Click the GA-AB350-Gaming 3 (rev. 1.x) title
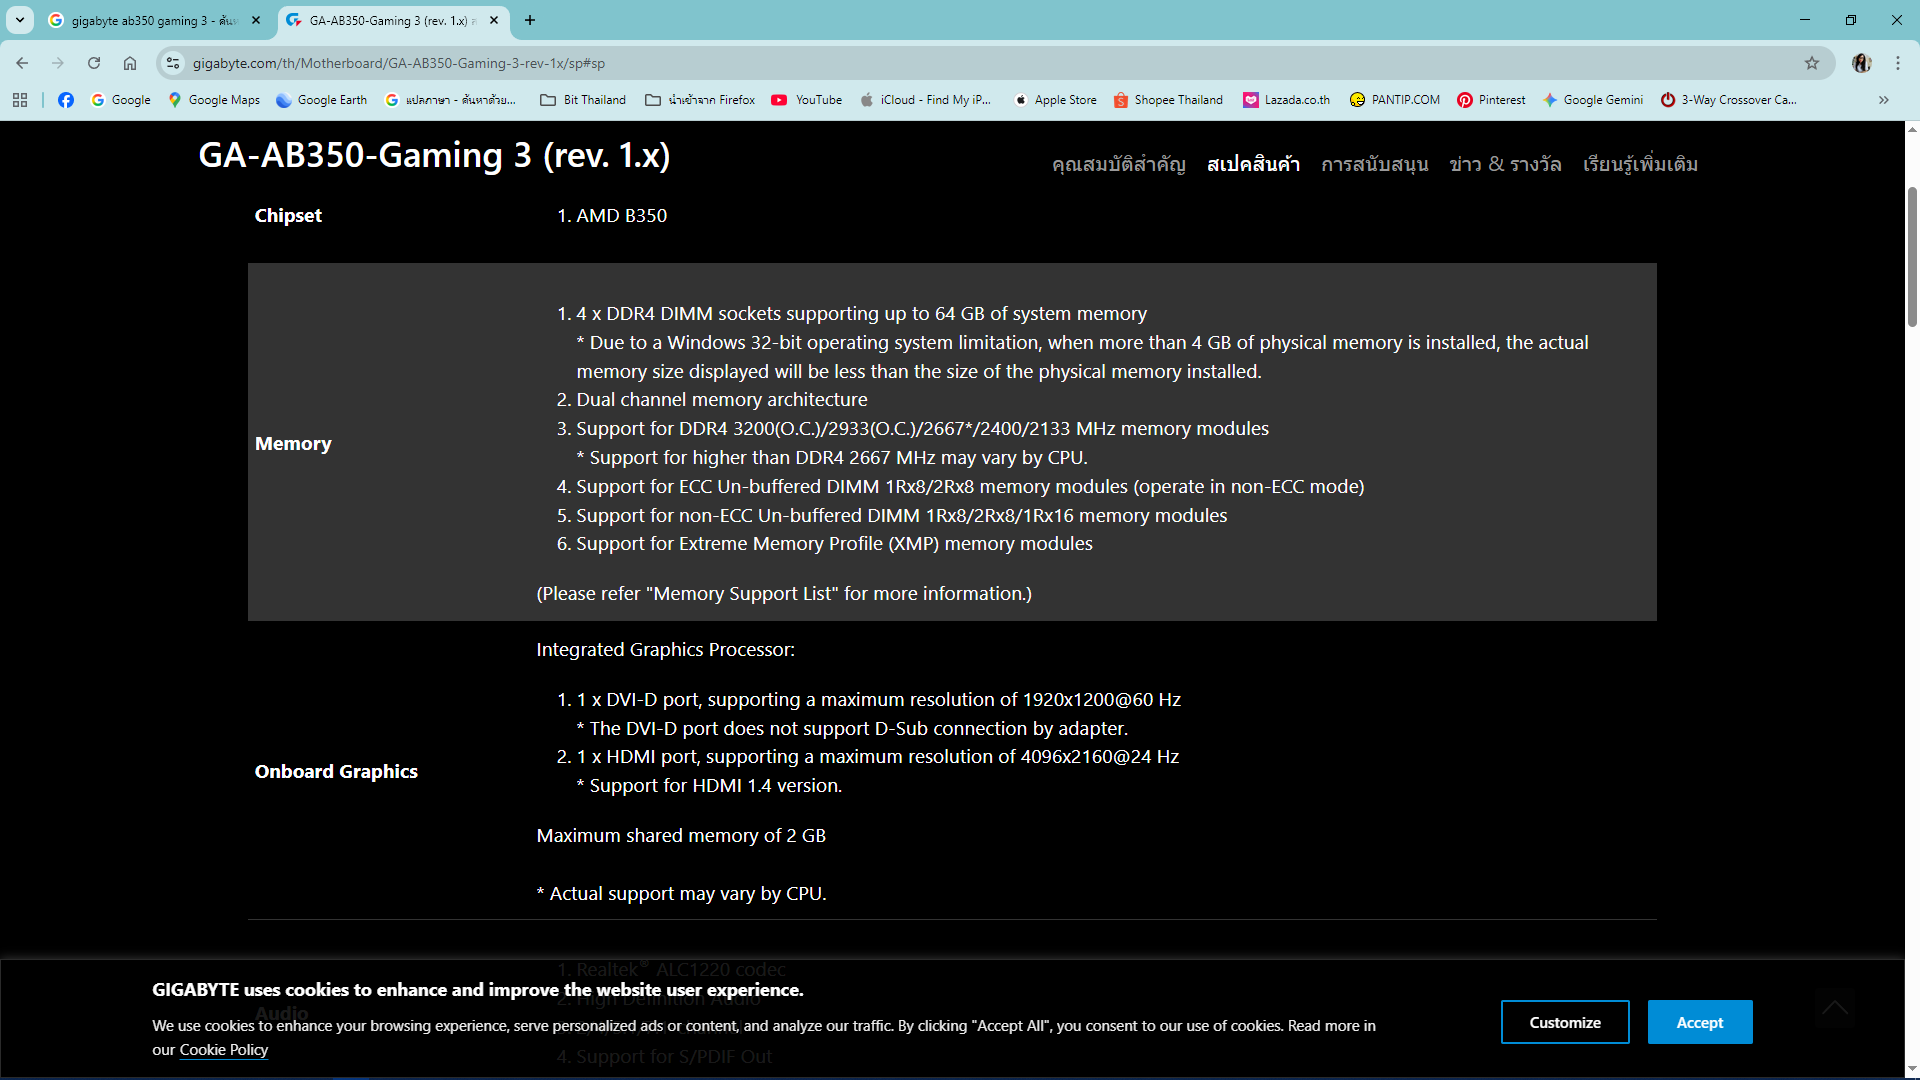1920x1080 pixels. click(x=434, y=155)
